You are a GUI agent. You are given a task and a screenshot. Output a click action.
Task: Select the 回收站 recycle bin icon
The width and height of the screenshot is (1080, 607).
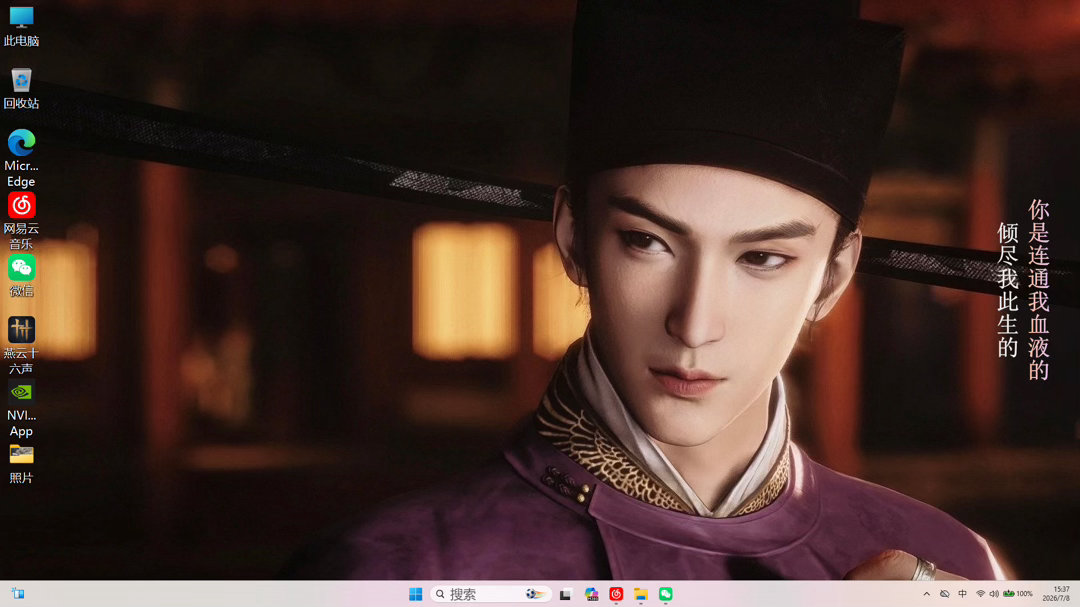(x=21, y=89)
